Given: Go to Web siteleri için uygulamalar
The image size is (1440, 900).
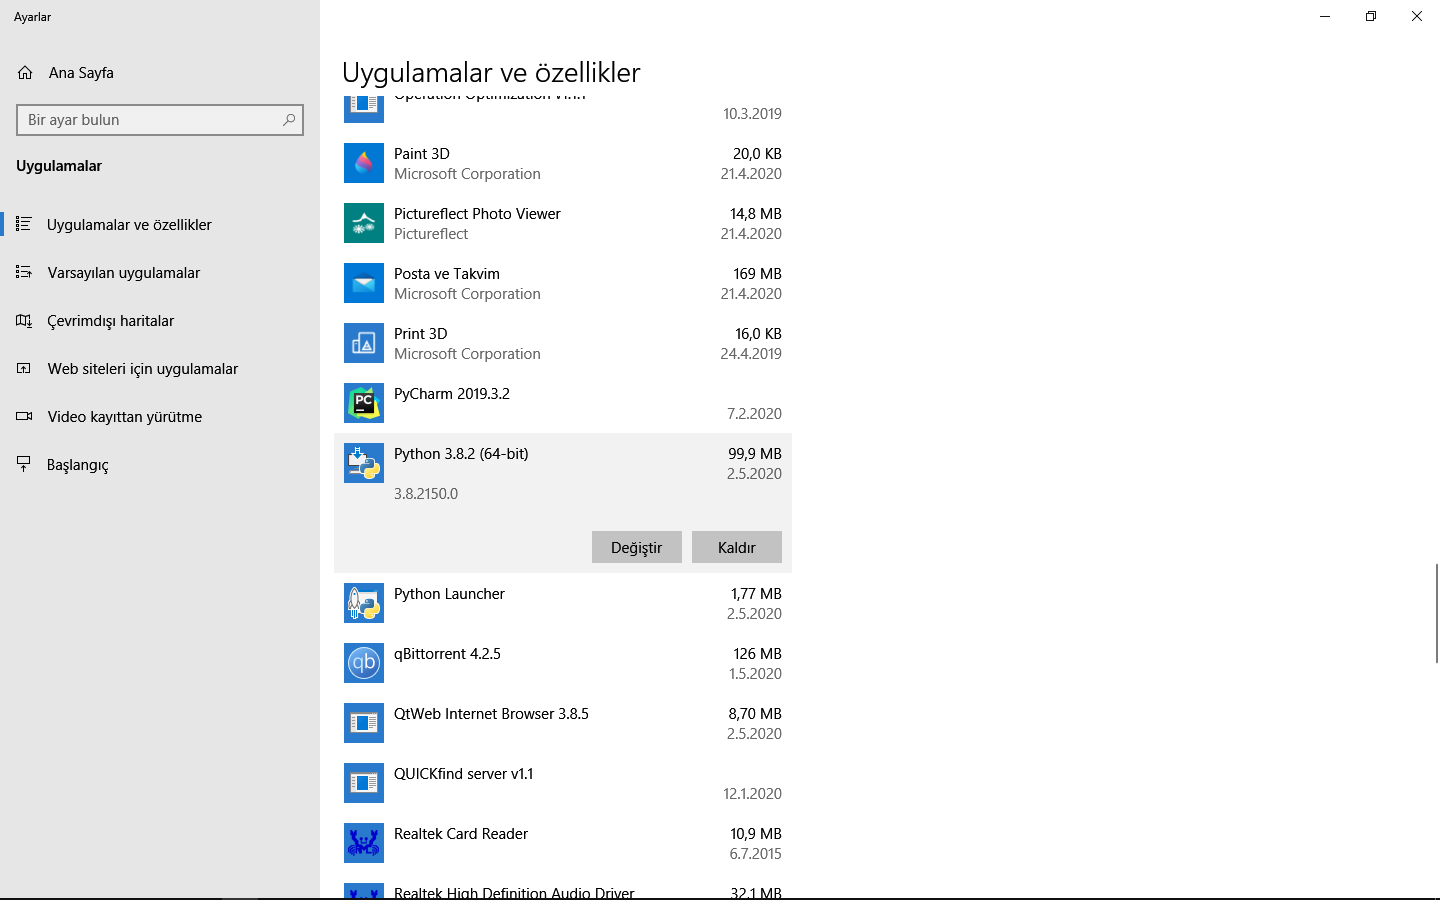Looking at the screenshot, I should (x=143, y=369).
